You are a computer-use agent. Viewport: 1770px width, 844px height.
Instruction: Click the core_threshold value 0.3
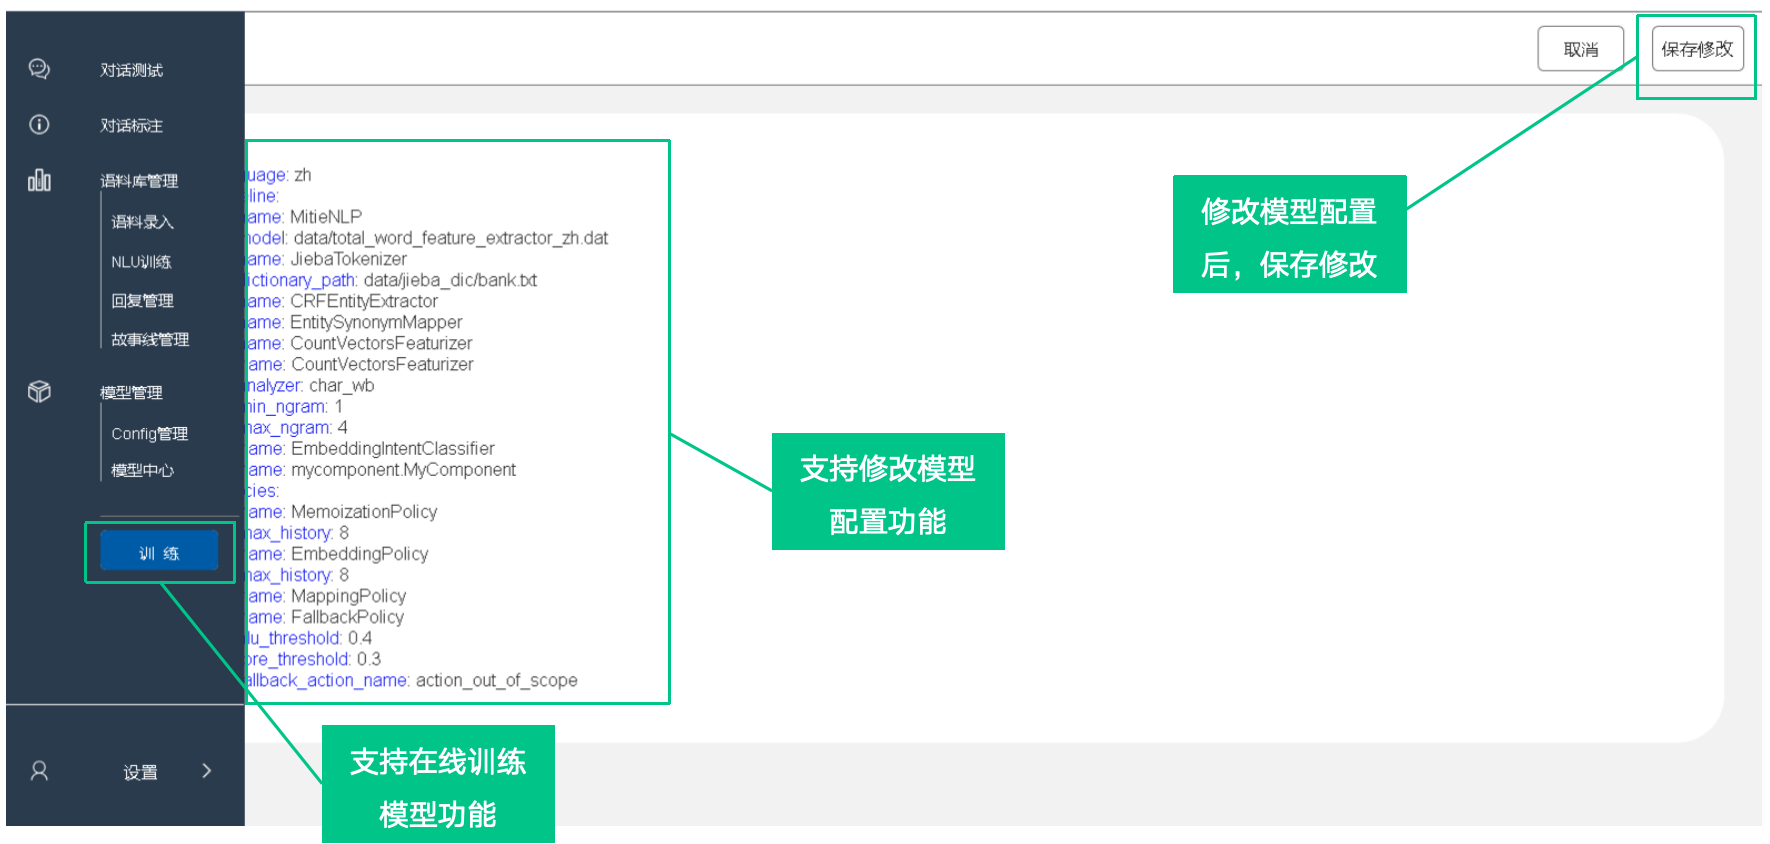[369, 659]
